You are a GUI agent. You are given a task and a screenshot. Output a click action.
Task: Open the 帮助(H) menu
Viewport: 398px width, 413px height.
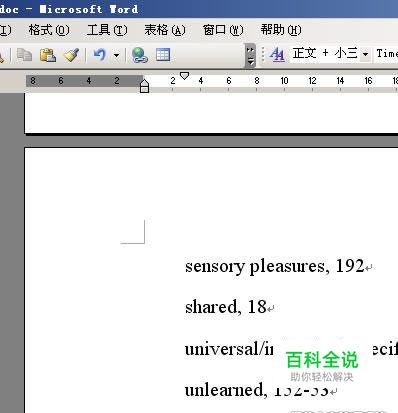coord(281,30)
